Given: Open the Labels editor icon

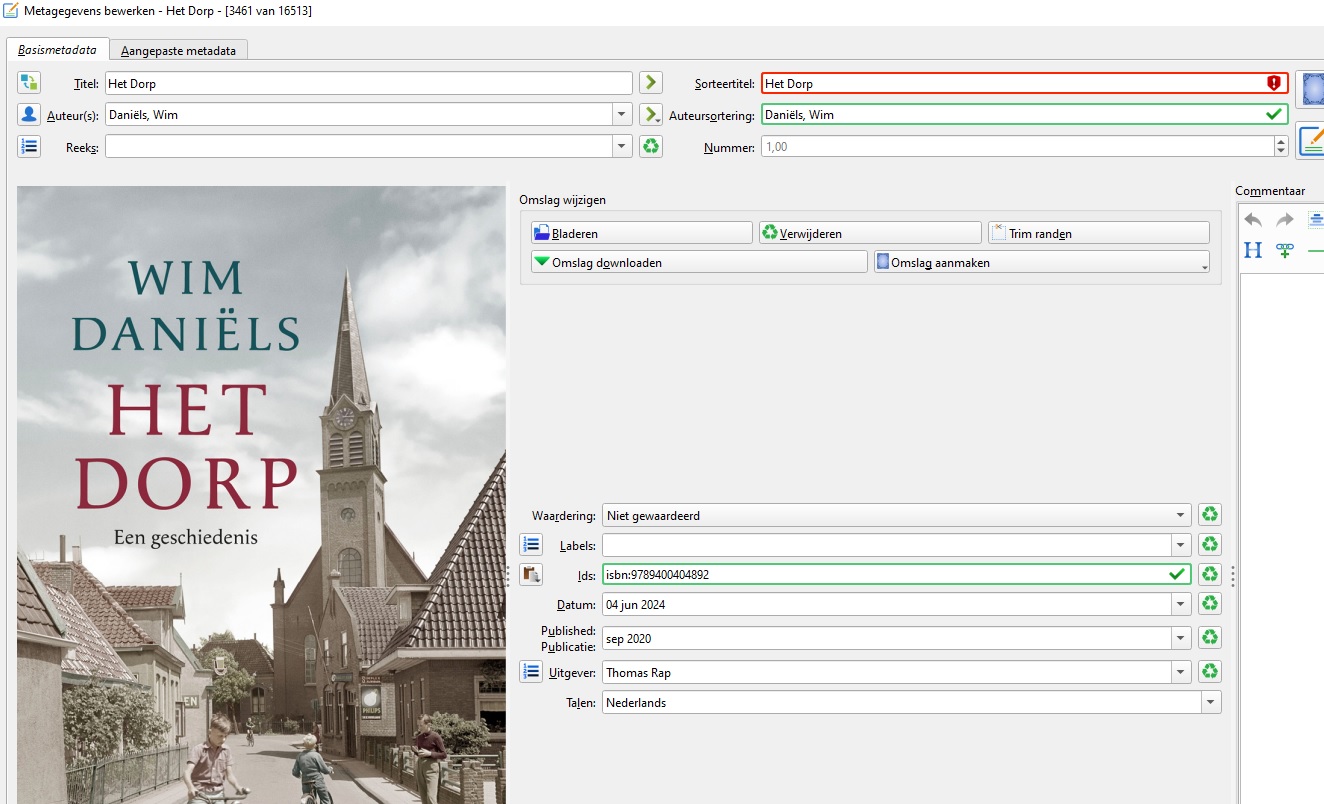Looking at the screenshot, I should click(x=531, y=545).
